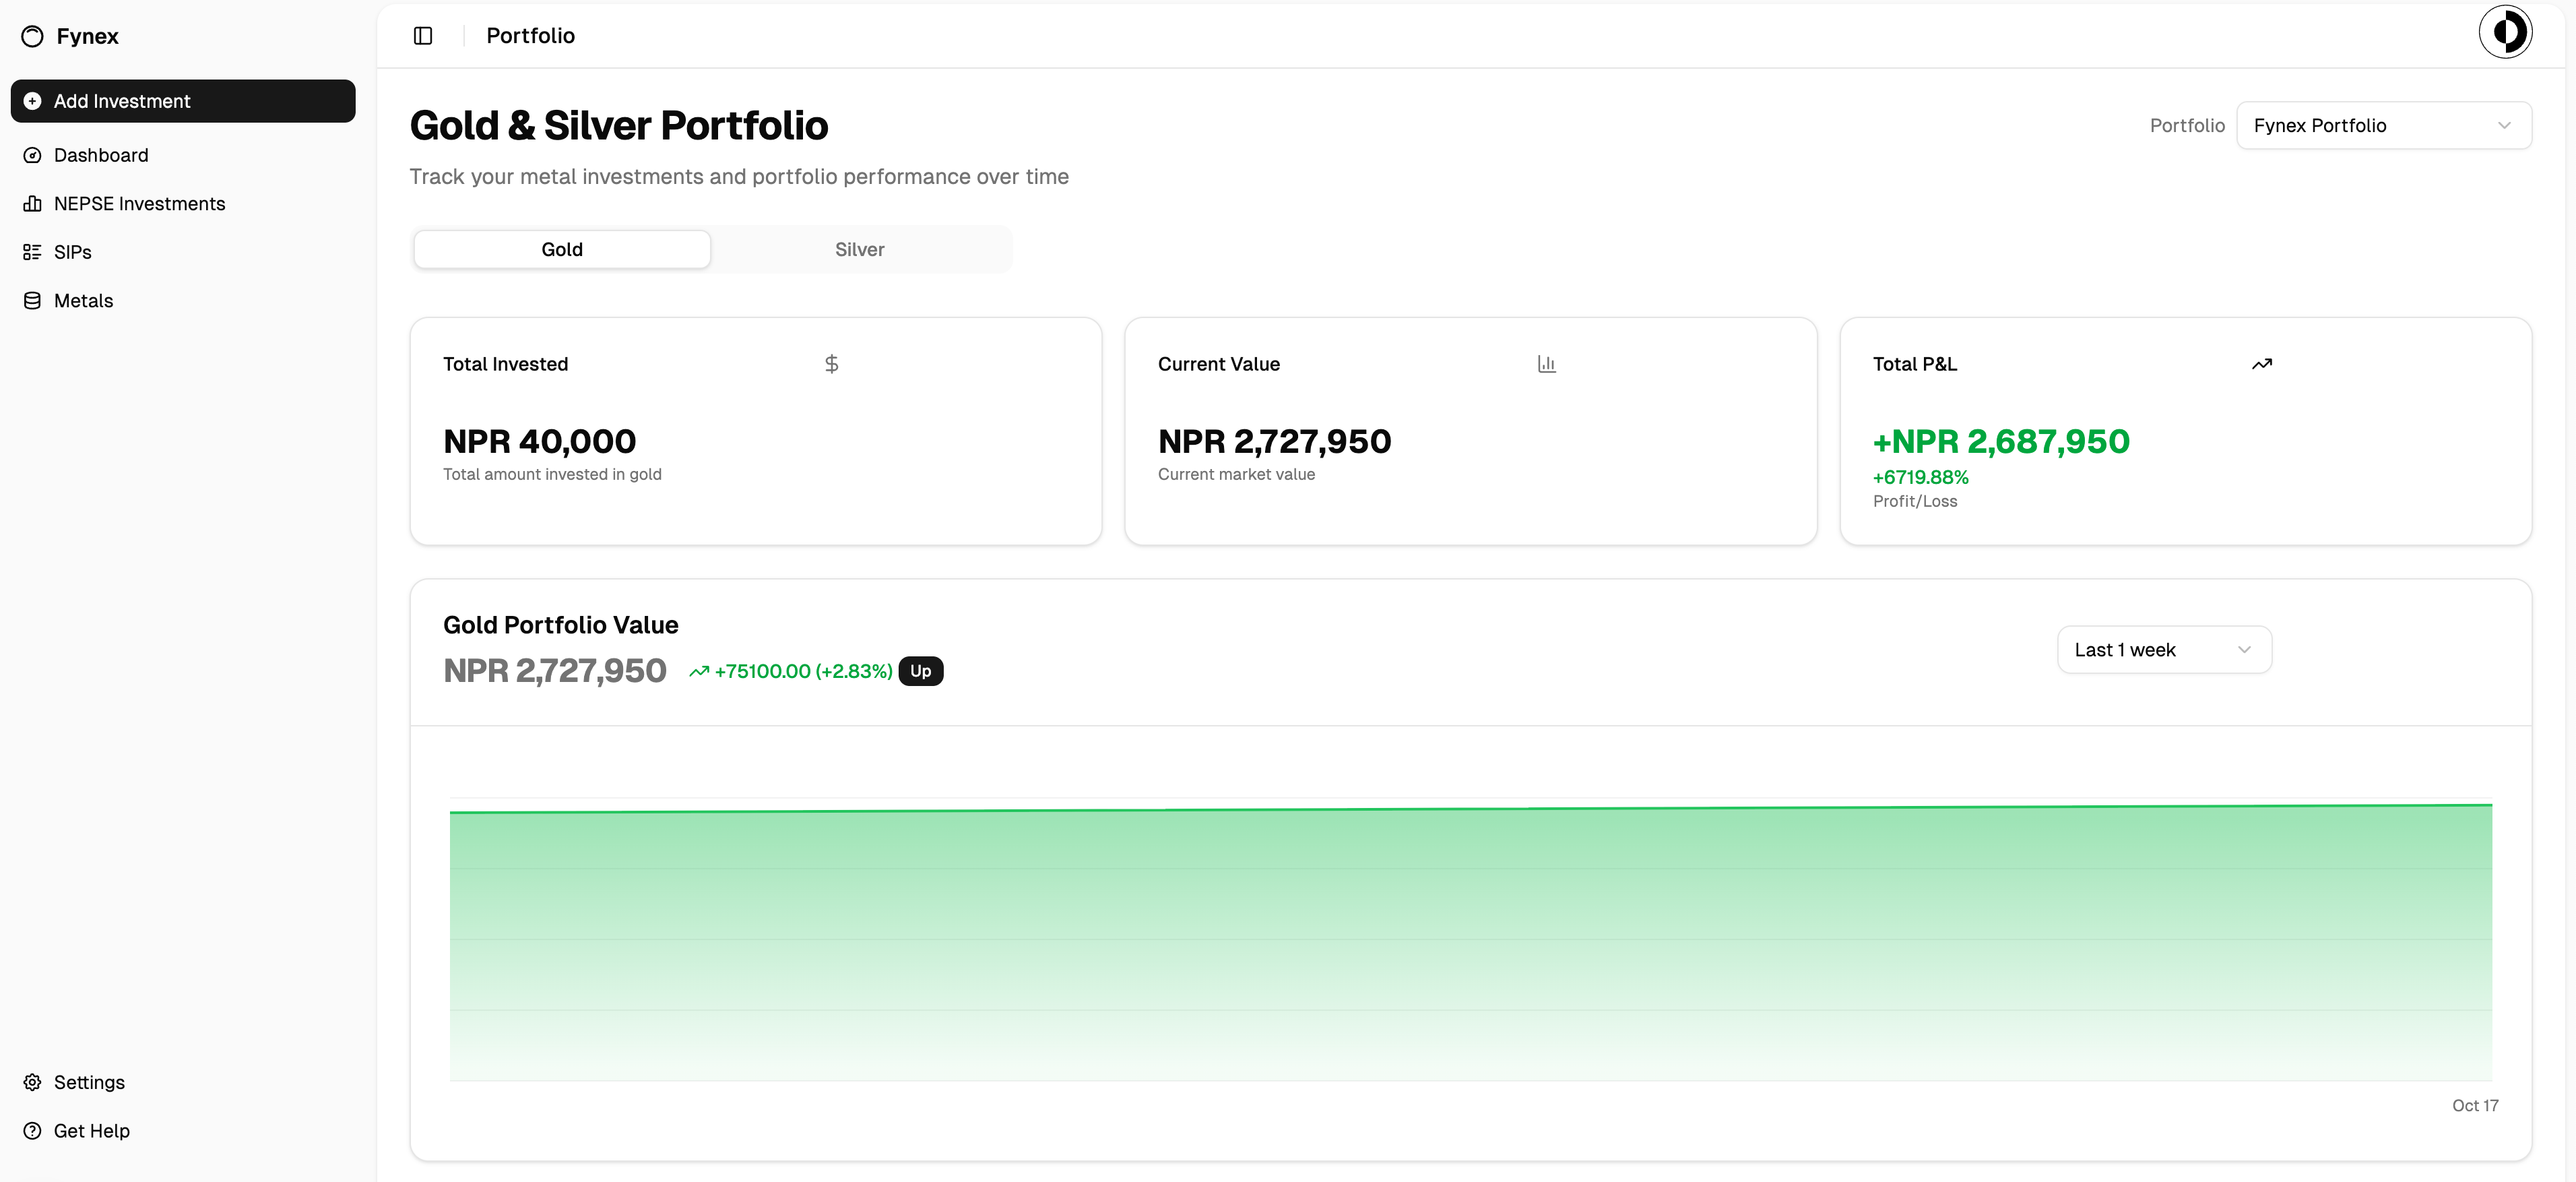Switch to the Silver tab
The width and height of the screenshot is (2576, 1182).
click(x=859, y=249)
